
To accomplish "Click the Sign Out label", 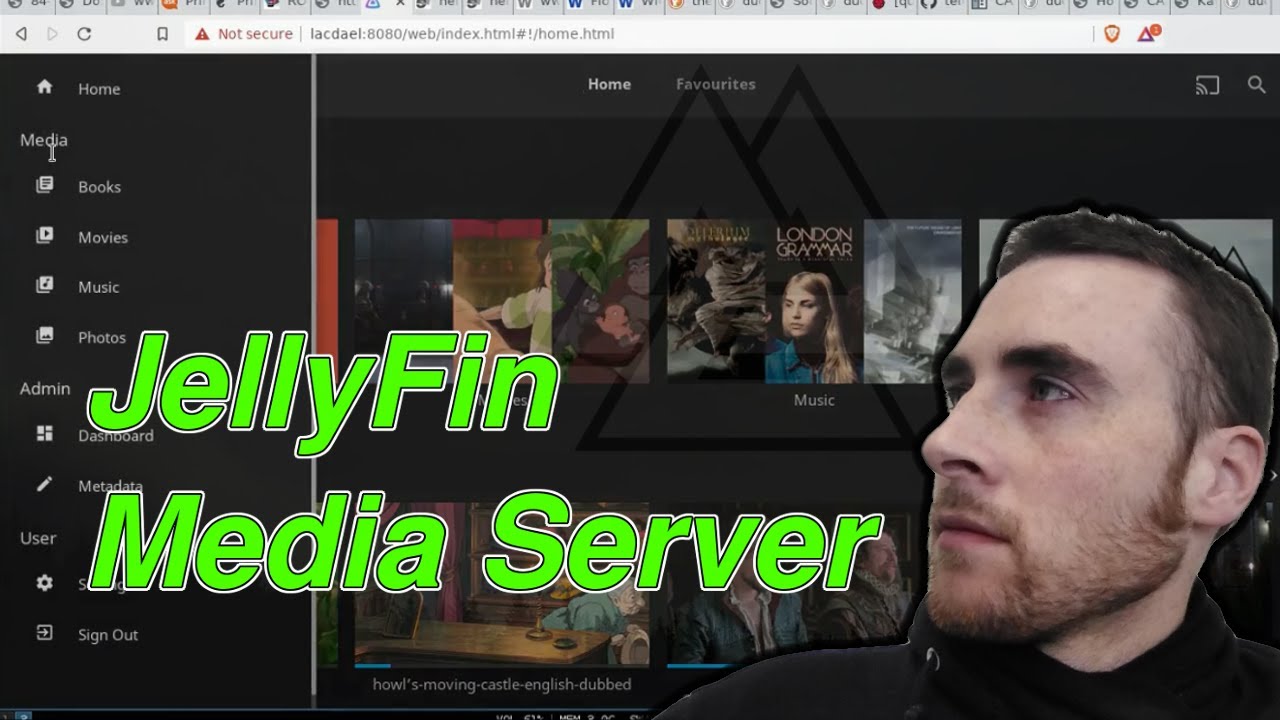I will point(108,635).
